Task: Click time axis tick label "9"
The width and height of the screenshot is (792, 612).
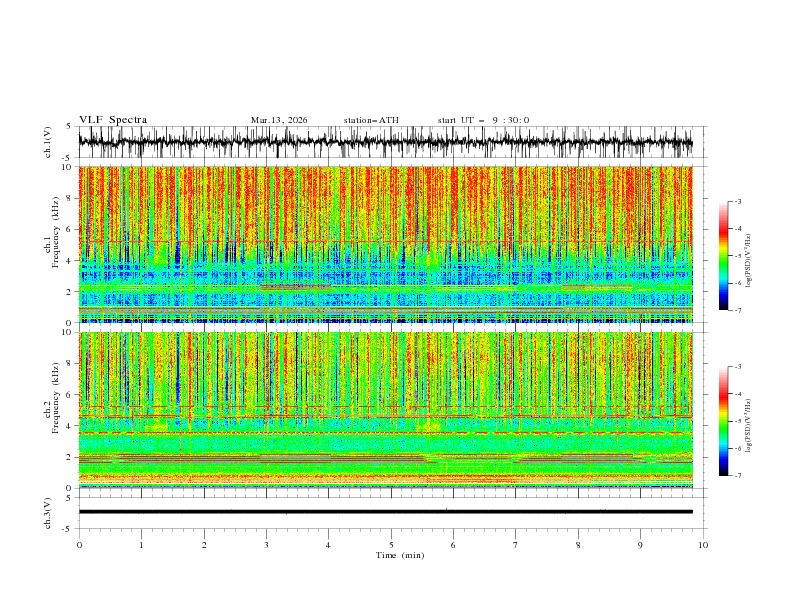Action: (x=640, y=545)
